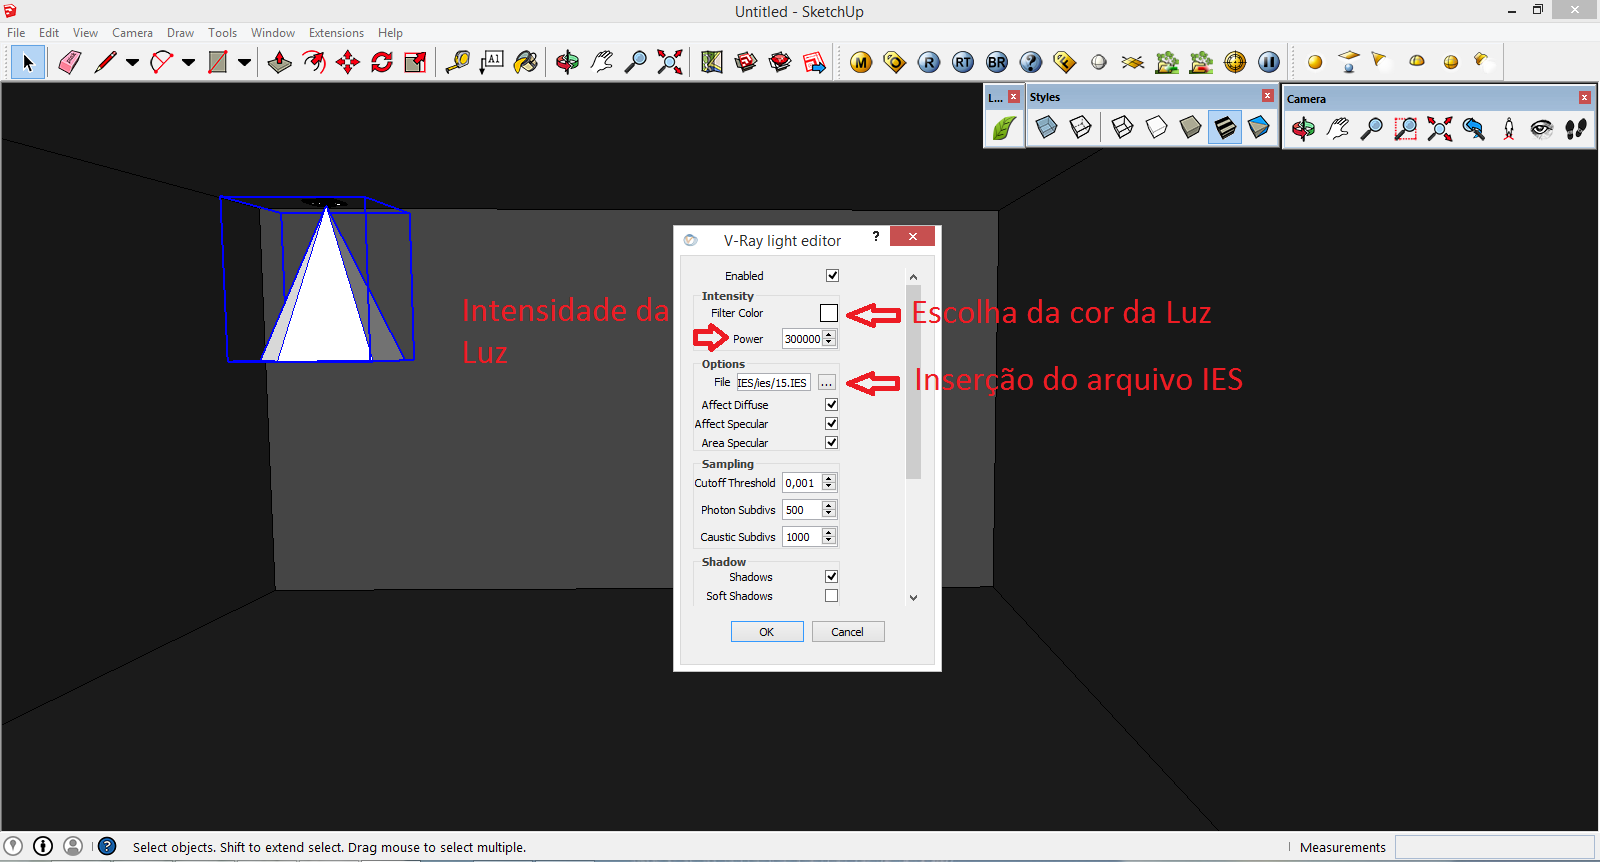This screenshot has width=1600, height=862.
Task: Toggle Affect Diffuse checkbox
Action: click(x=831, y=404)
